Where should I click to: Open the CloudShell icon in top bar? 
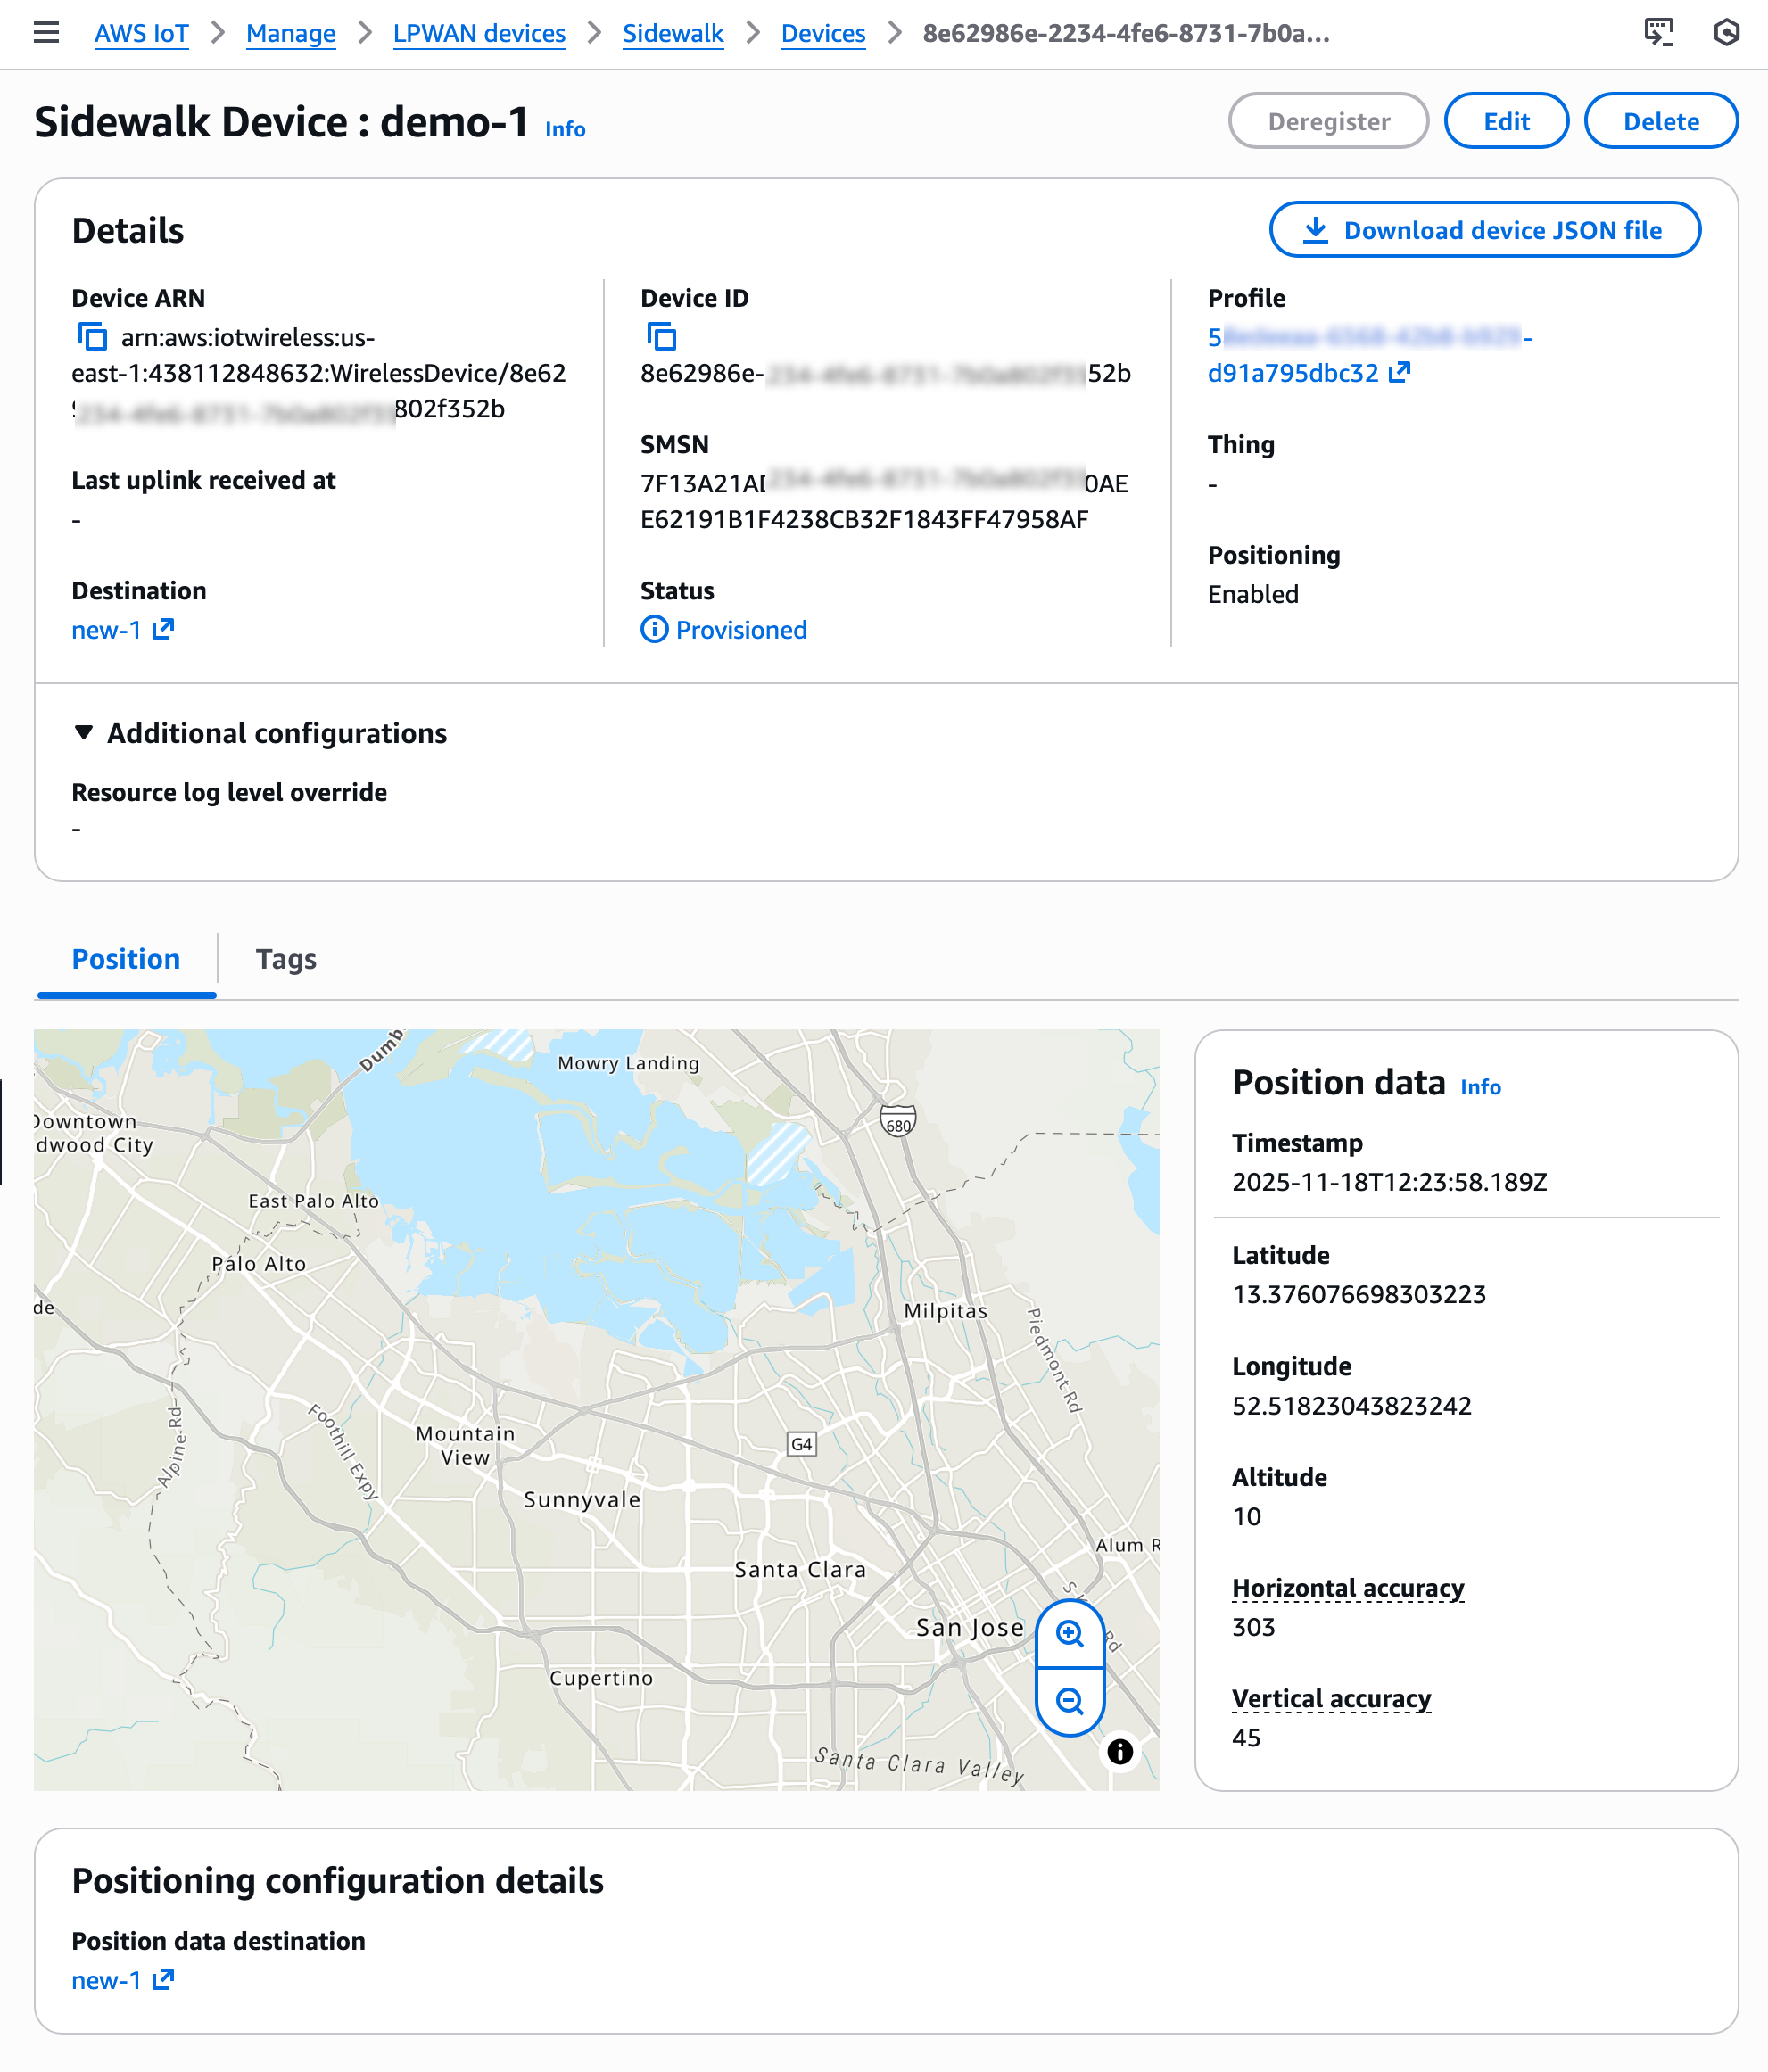click(1658, 33)
